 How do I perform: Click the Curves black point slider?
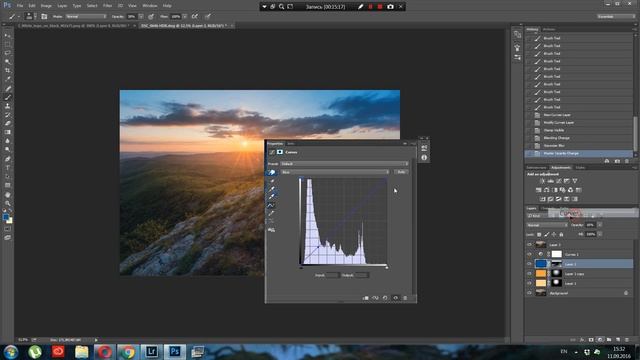301,267
